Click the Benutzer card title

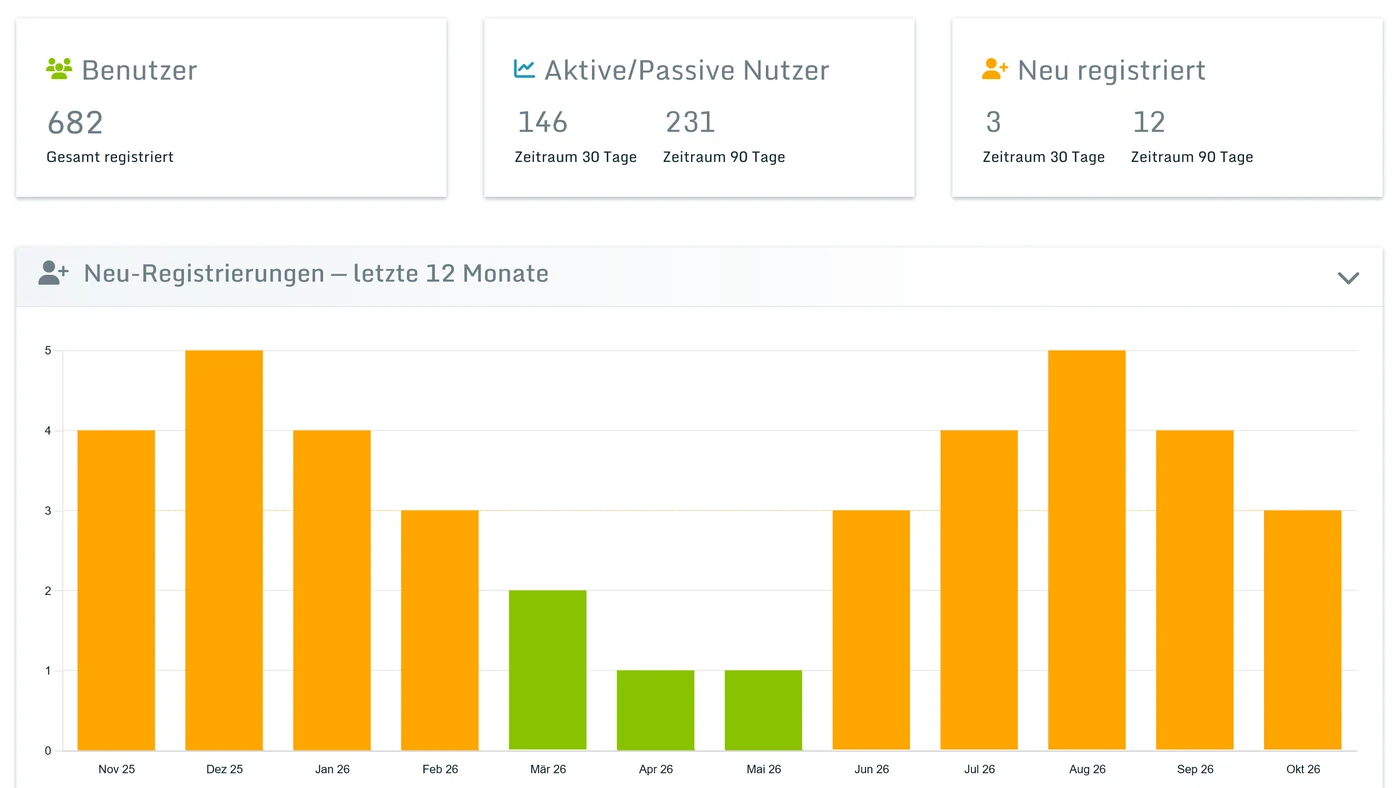tap(139, 70)
